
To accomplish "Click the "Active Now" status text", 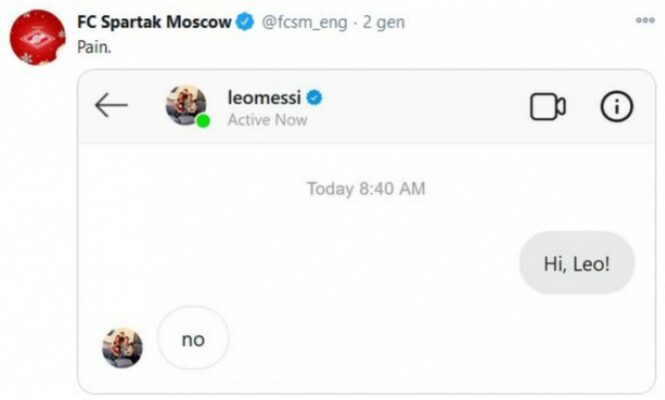I will point(267,120).
